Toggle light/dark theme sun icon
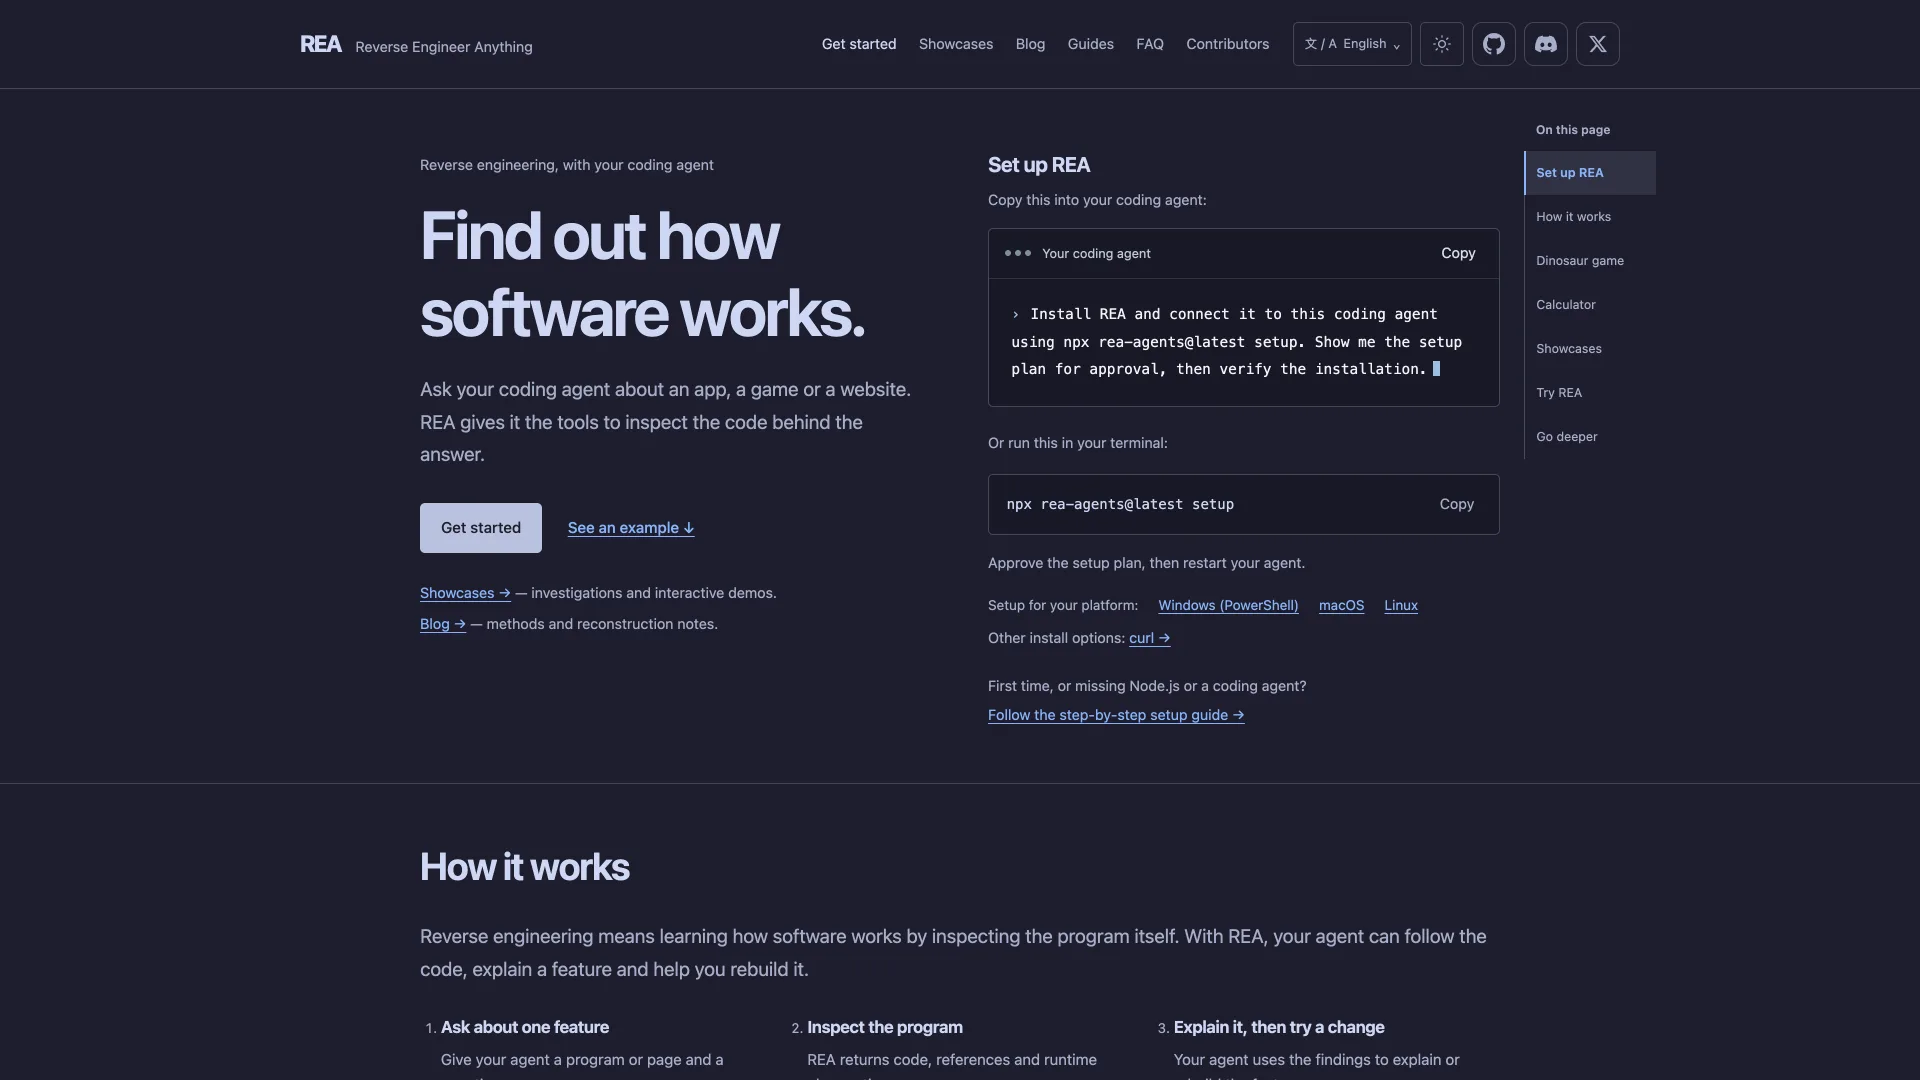 [1441, 44]
